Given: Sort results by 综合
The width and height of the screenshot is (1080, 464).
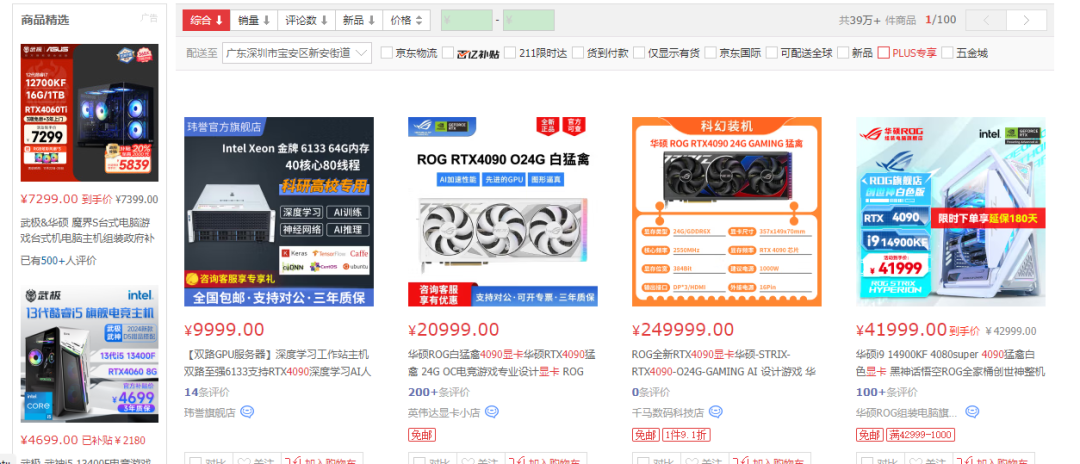Looking at the screenshot, I should click(206, 20).
